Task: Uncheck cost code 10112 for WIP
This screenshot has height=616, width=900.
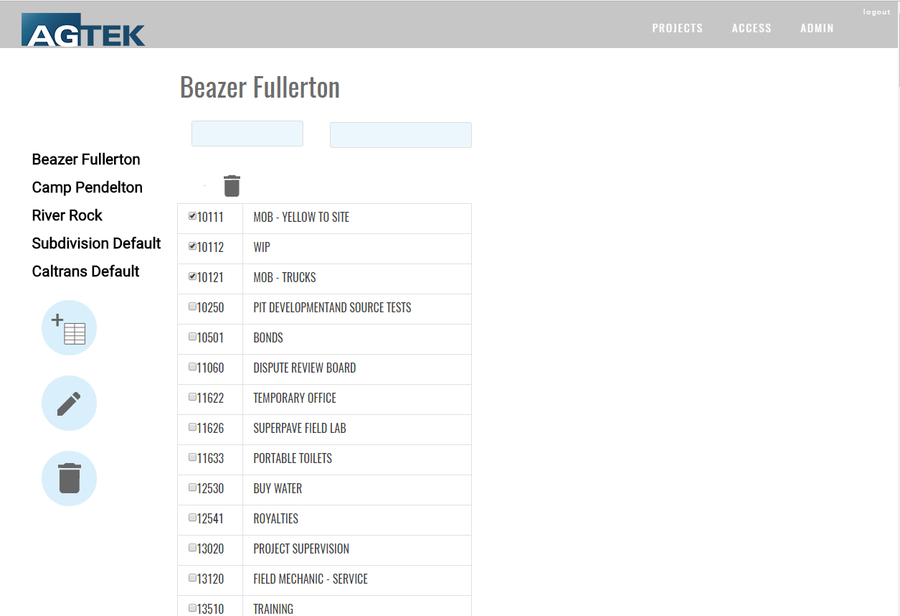Action: (191, 244)
